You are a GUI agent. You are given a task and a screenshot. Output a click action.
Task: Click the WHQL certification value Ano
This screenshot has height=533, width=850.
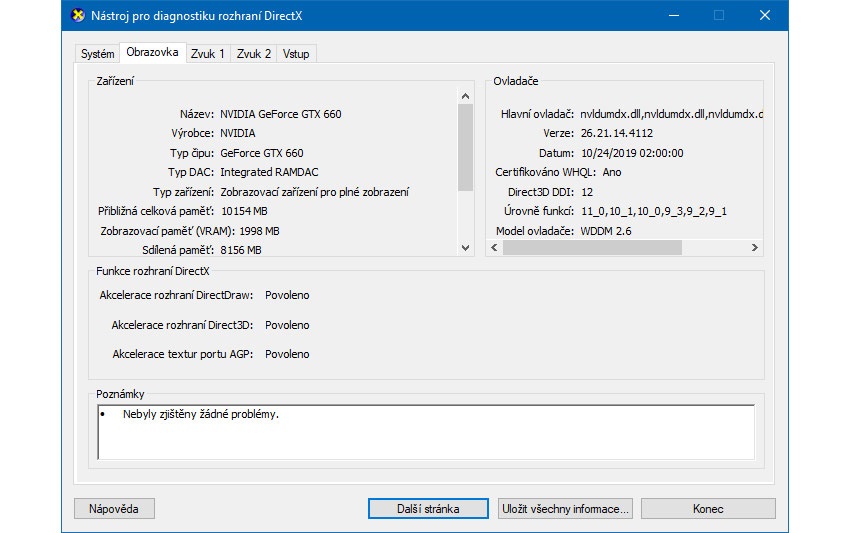(612, 172)
